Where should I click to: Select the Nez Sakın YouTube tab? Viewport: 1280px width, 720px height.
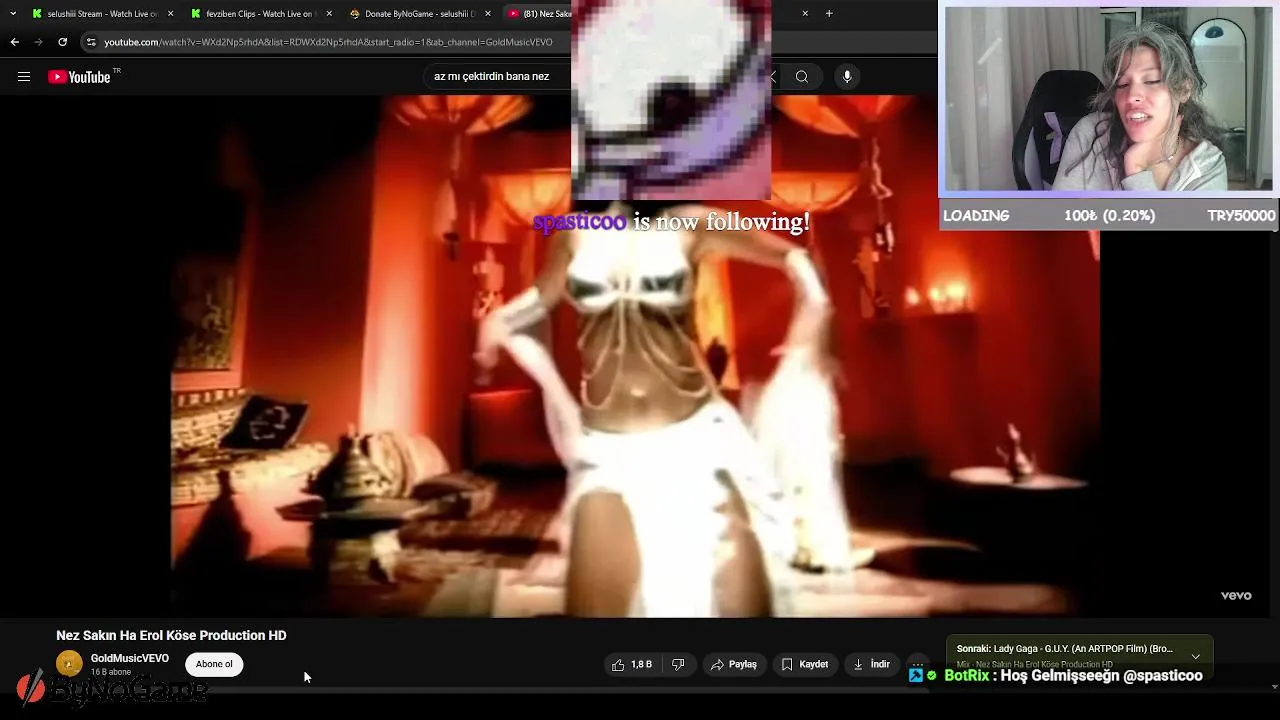tap(540, 14)
